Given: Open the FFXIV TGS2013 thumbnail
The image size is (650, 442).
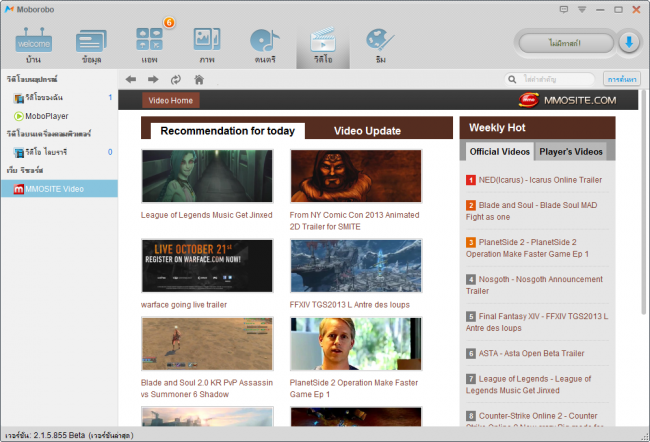Looking at the screenshot, I should 356,266.
